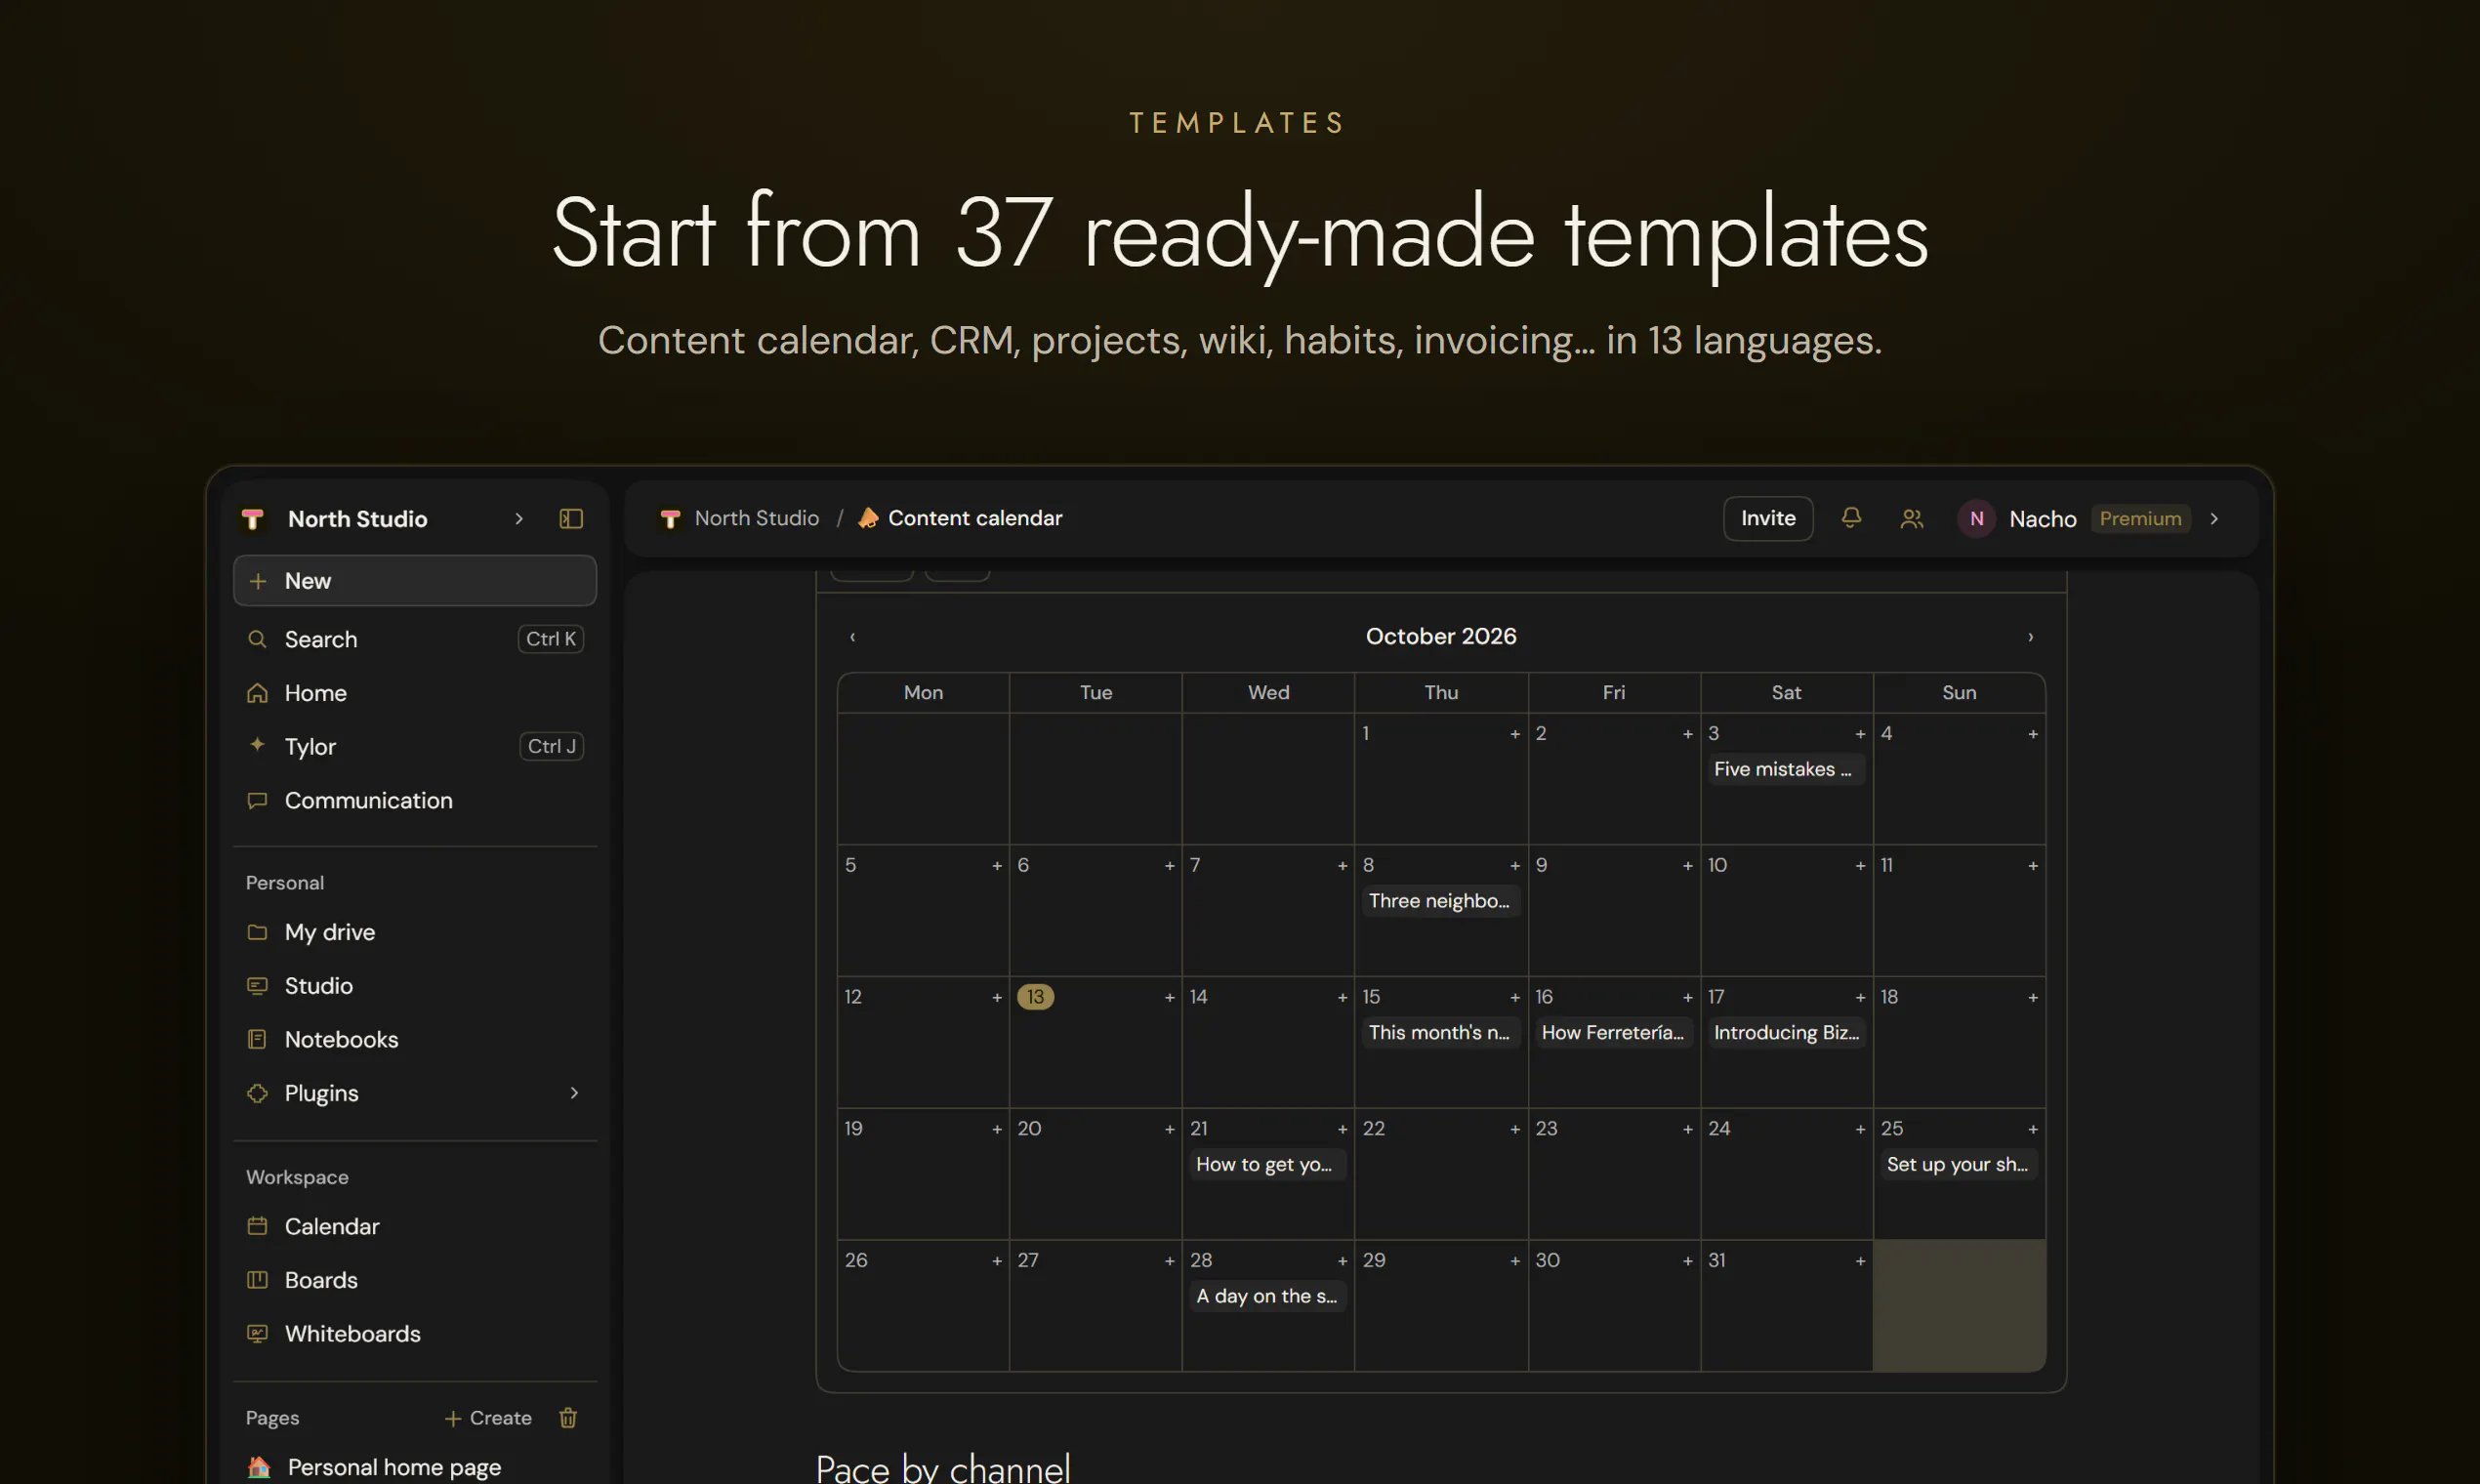Open the notifications bell

(1851, 518)
